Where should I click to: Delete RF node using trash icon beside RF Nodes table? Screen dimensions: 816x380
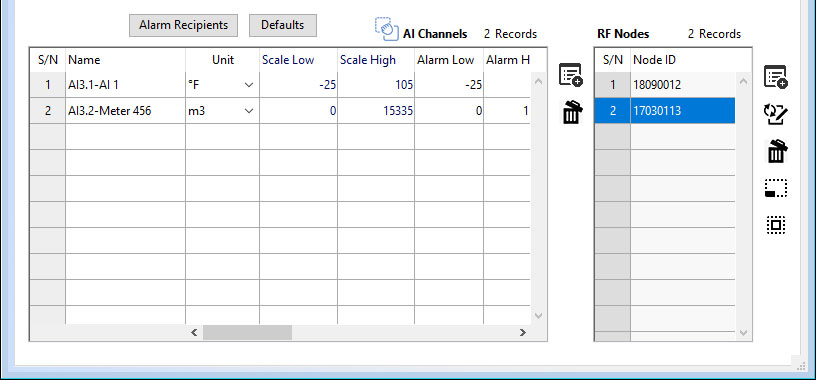pyautogui.click(x=777, y=151)
